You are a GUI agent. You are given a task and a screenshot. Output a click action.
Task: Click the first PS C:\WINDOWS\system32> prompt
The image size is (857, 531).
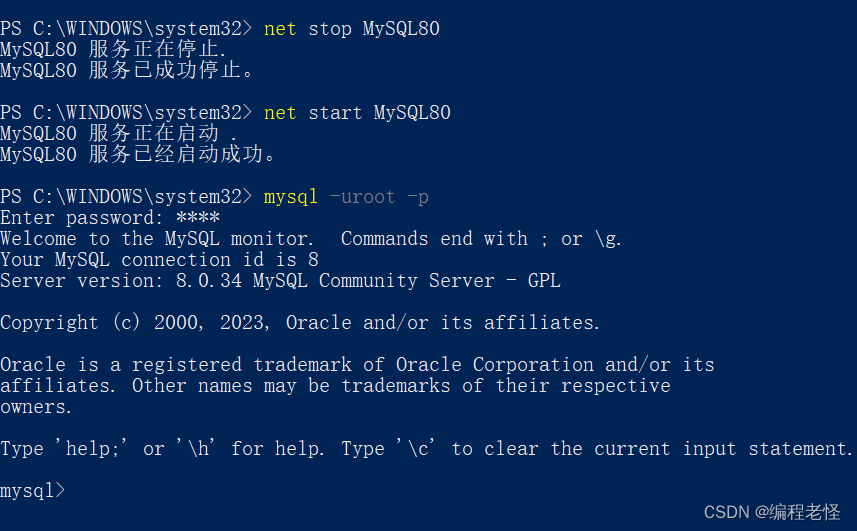click(x=126, y=28)
